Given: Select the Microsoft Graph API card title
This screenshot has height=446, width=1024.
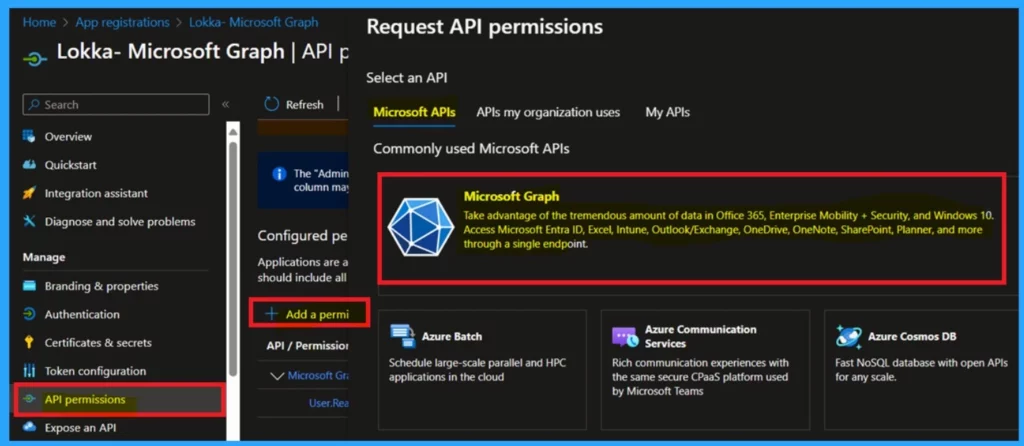Looking at the screenshot, I should (x=511, y=196).
